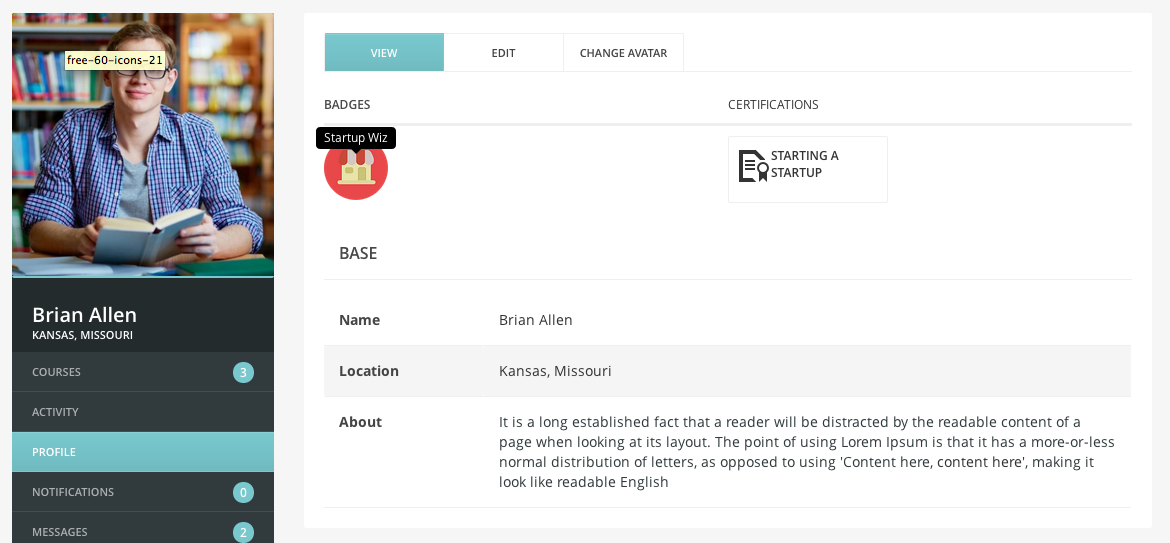Open Courses in the sidebar menu

(x=57, y=372)
